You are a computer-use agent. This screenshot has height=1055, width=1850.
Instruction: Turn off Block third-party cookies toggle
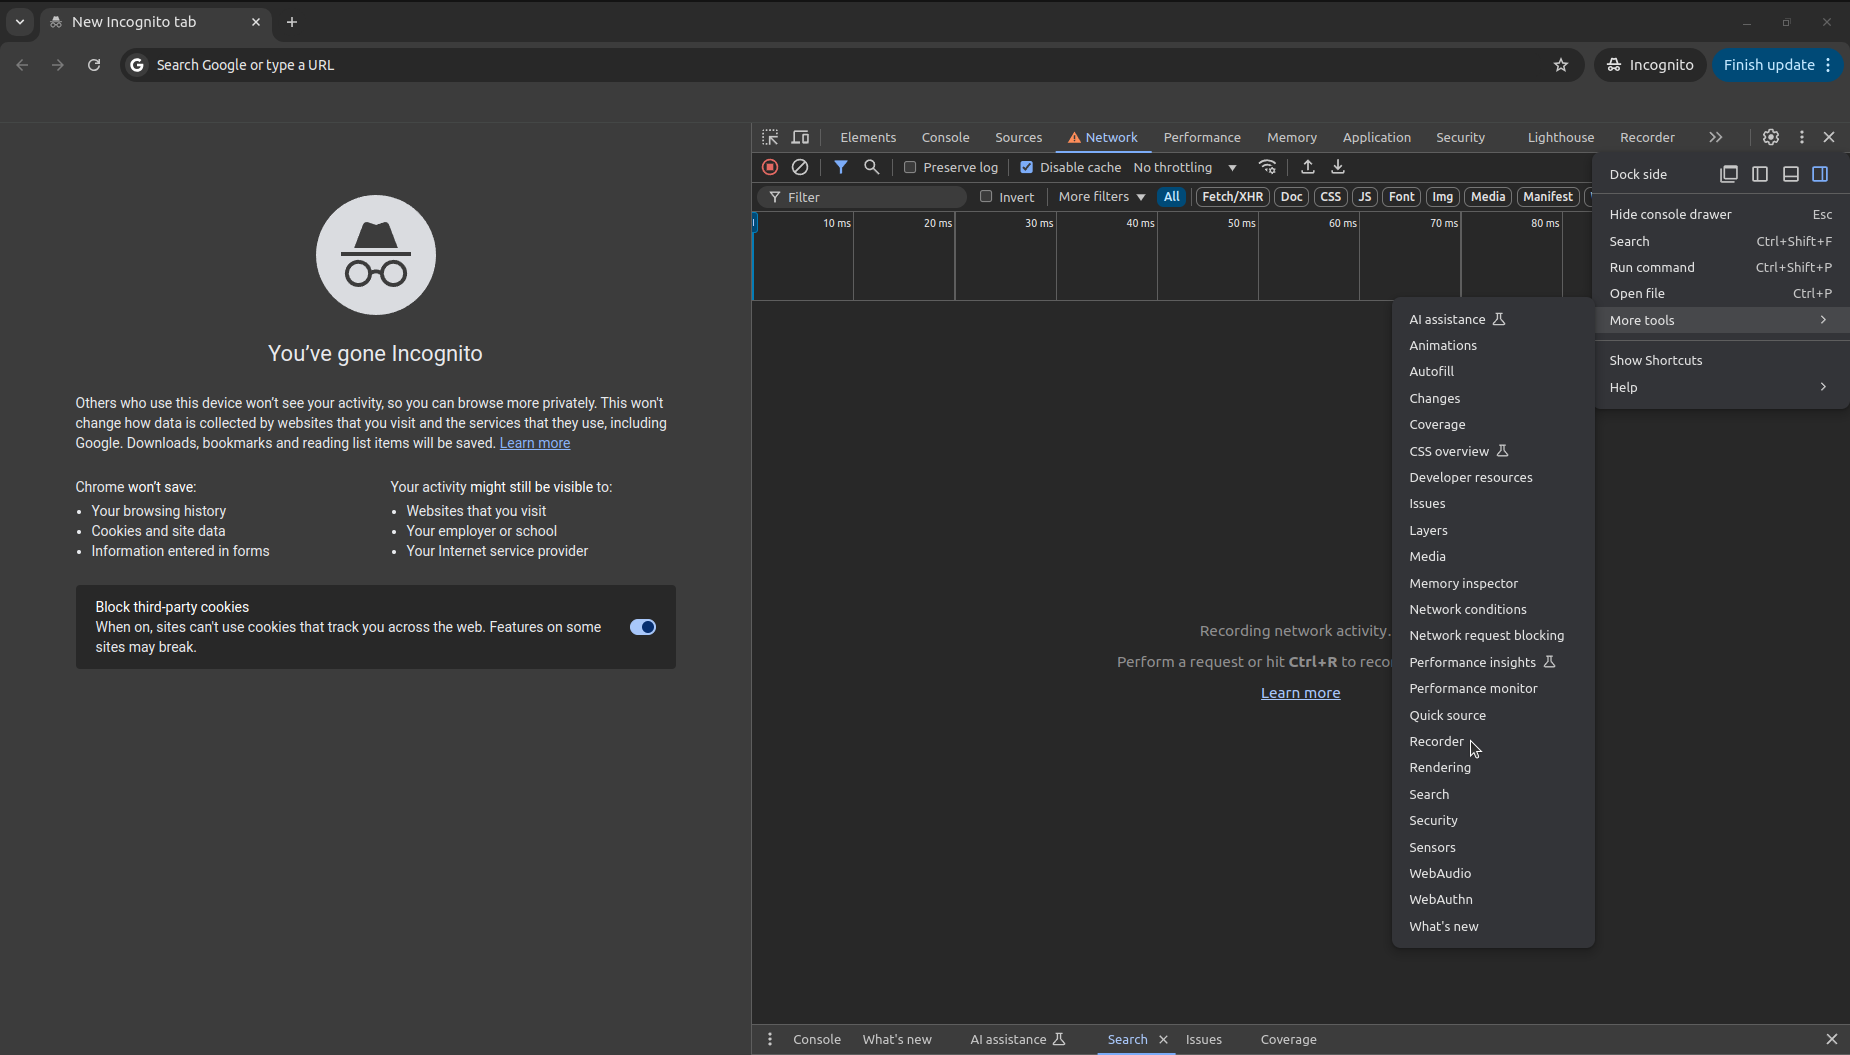point(642,627)
